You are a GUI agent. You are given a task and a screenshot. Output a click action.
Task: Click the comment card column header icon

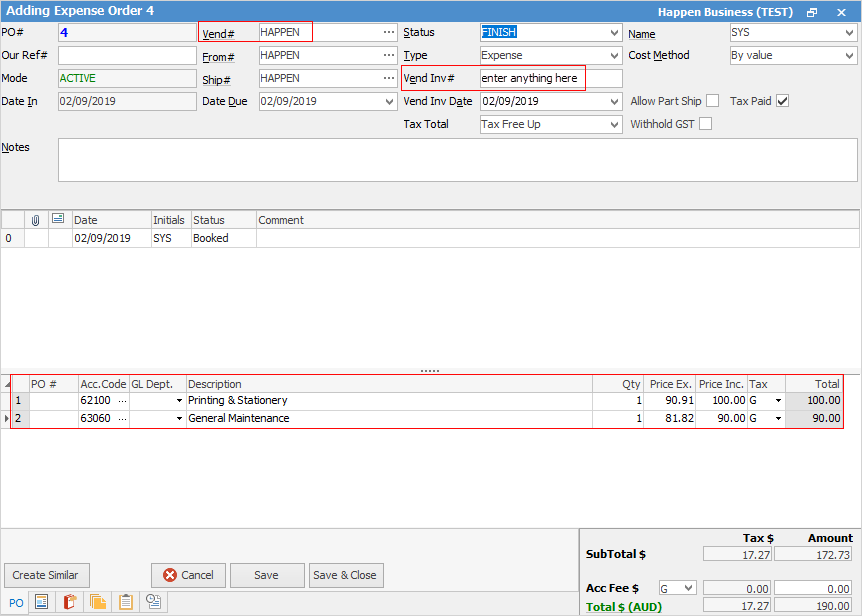pos(59,220)
